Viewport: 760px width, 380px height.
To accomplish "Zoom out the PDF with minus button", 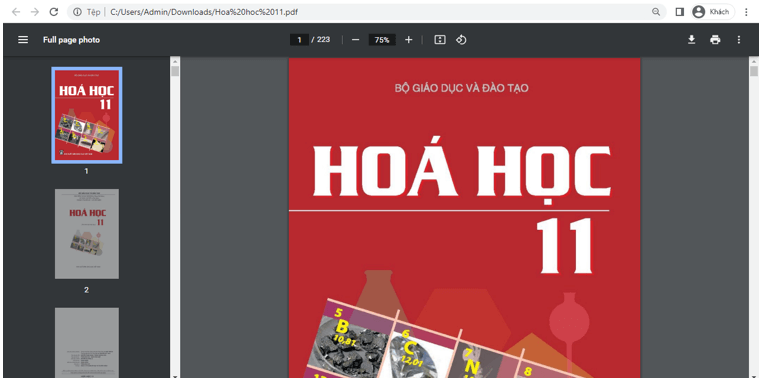I will click(355, 40).
